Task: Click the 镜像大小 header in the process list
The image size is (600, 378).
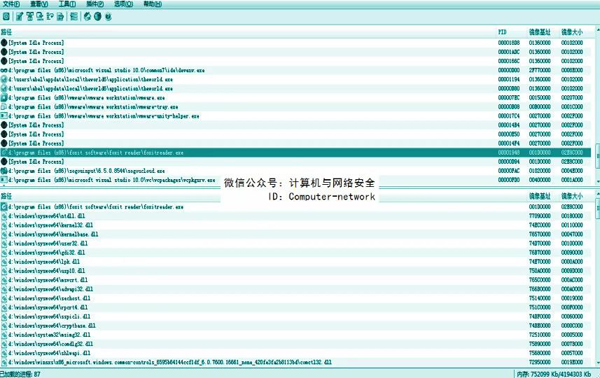Action: coord(572,32)
